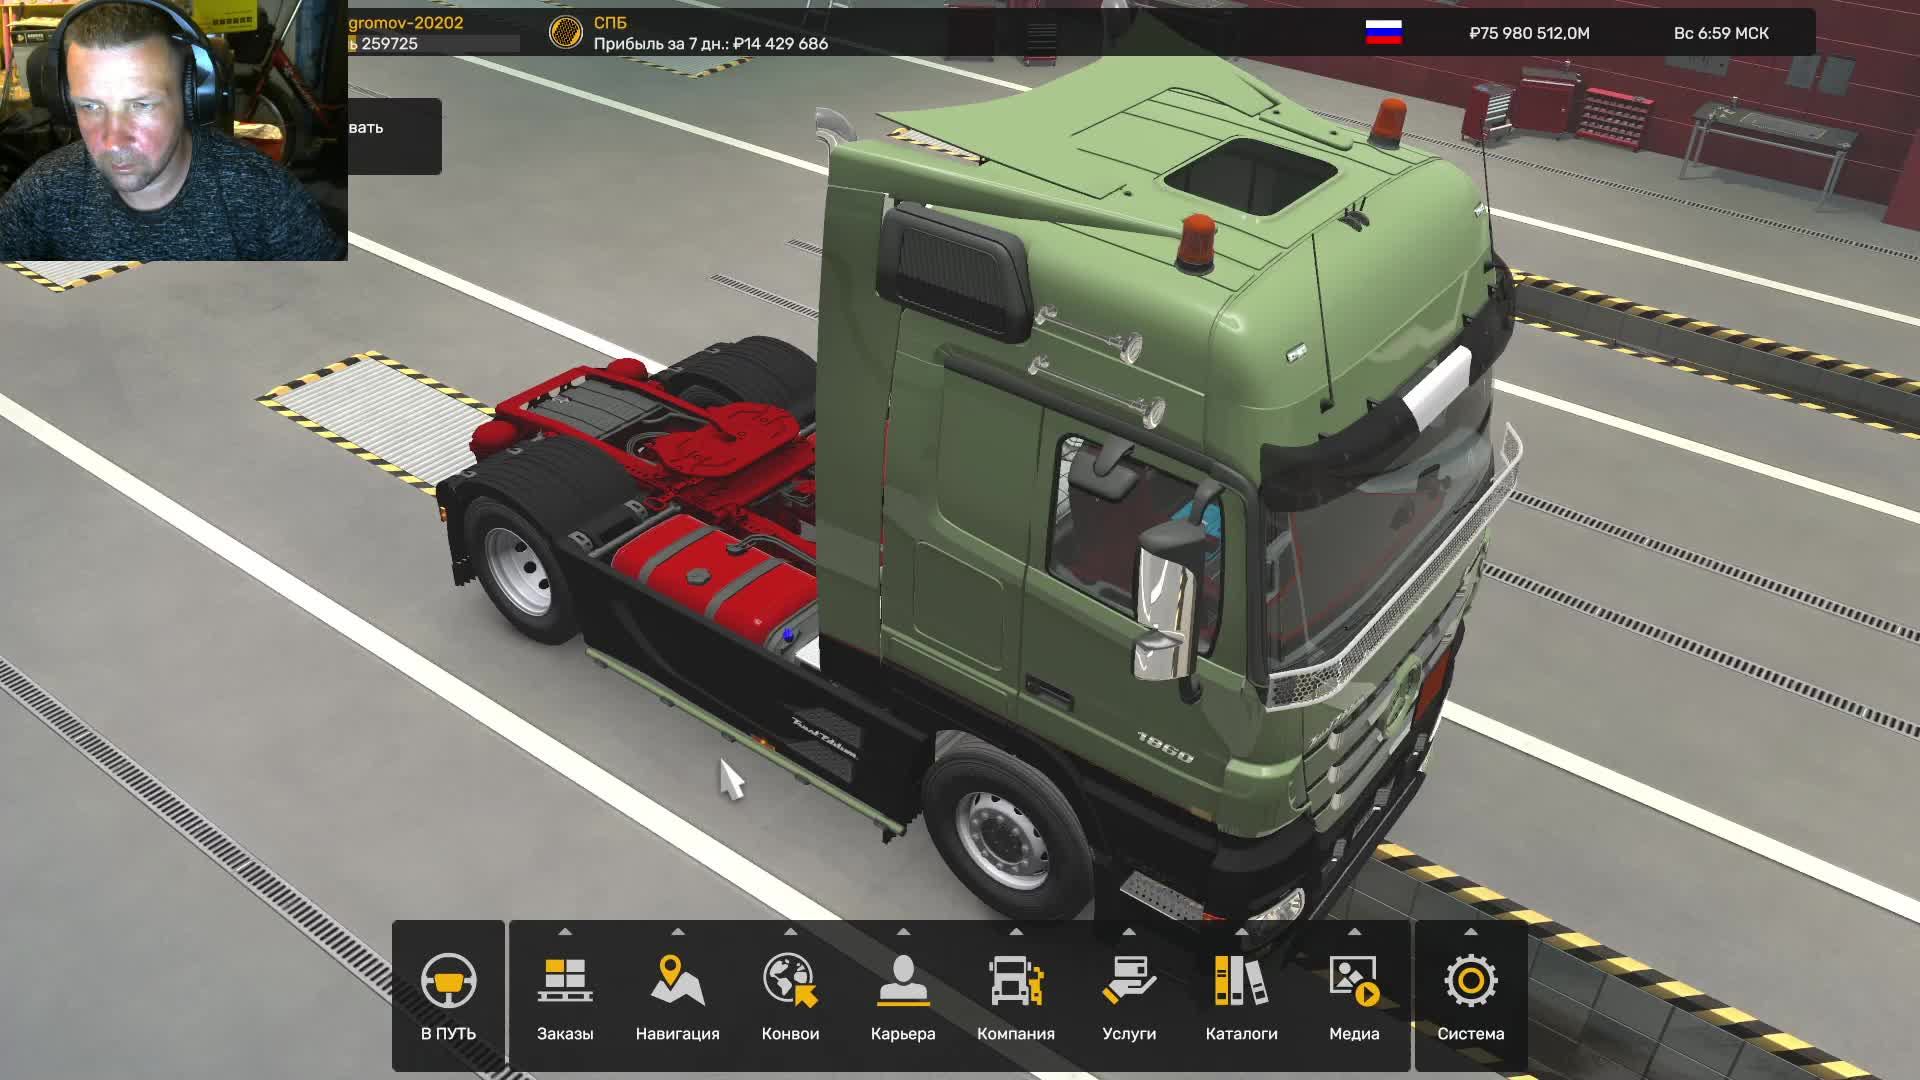Open the Заказы cargo pallet icon
This screenshot has height=1080, width=1920.
tap(565, 981)
